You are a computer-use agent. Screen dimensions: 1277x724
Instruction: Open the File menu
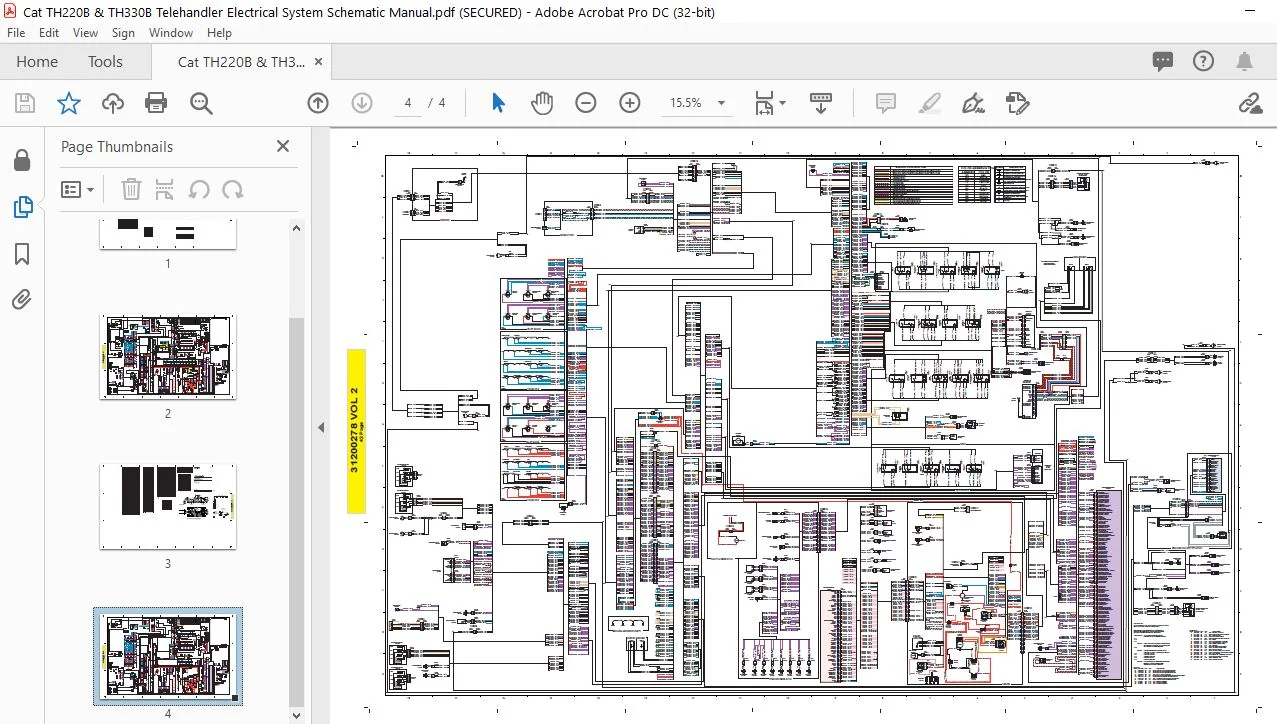[16, 33]
